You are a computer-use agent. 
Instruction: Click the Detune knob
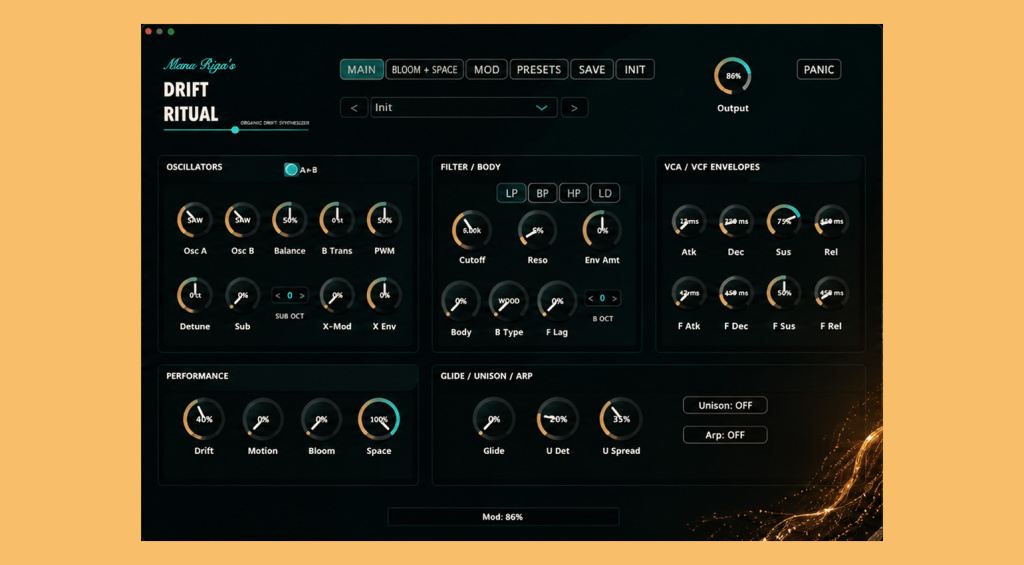pos(195,295)
